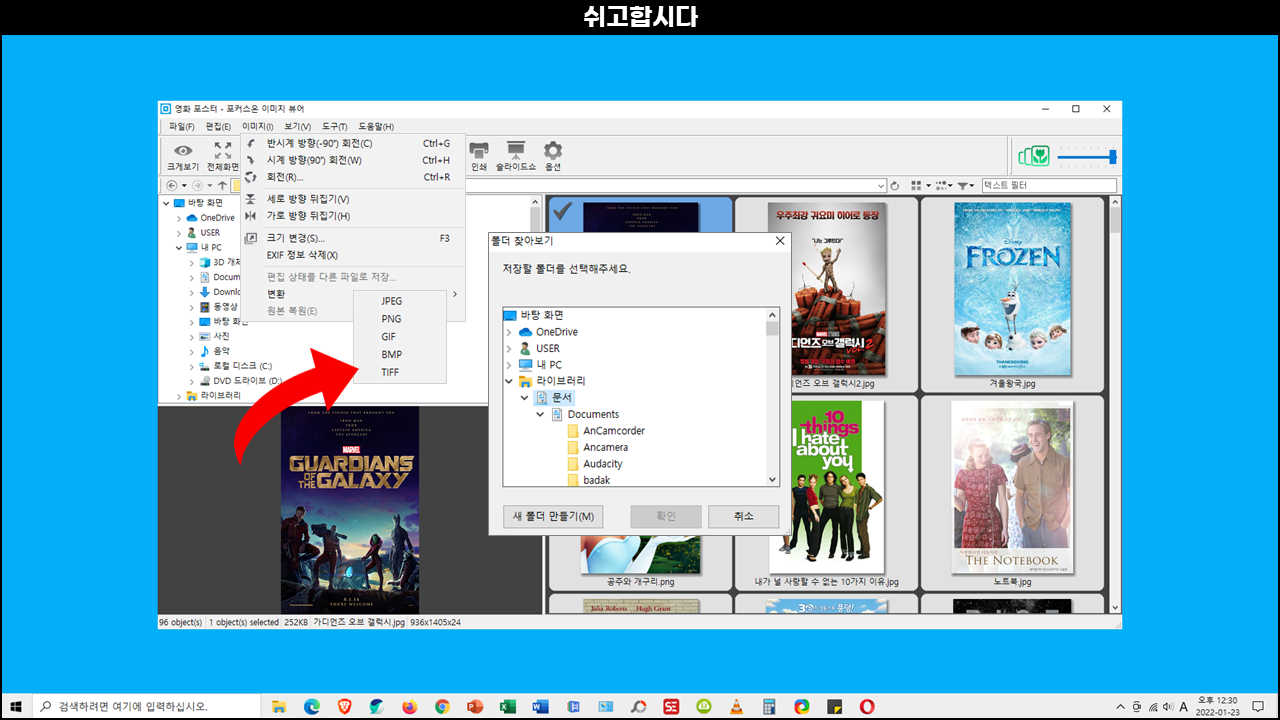This screenshot has width=1280, height=720.
Task: Open Calculator from the taskbar
Action: click(769, 706)
